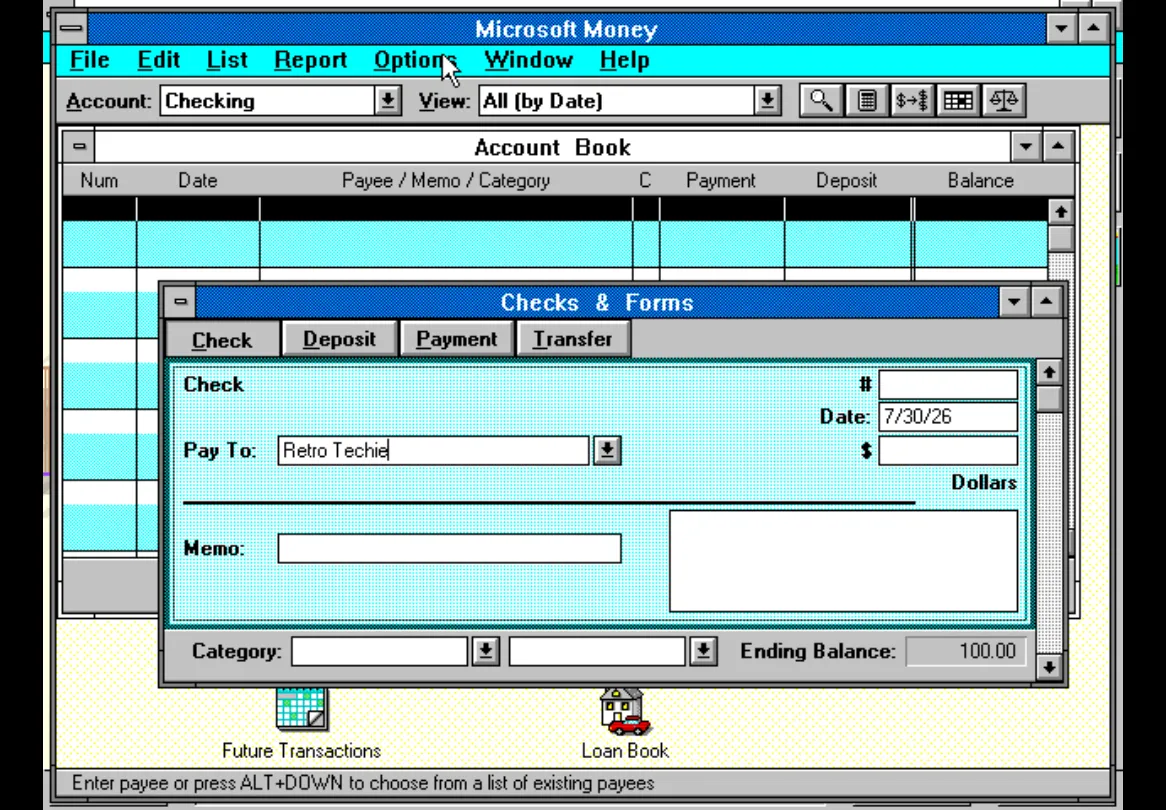Open the first Category dropdown arrow
Image resolution: width=1166 pixels, height=810 pixels.
tap(485, 652)
